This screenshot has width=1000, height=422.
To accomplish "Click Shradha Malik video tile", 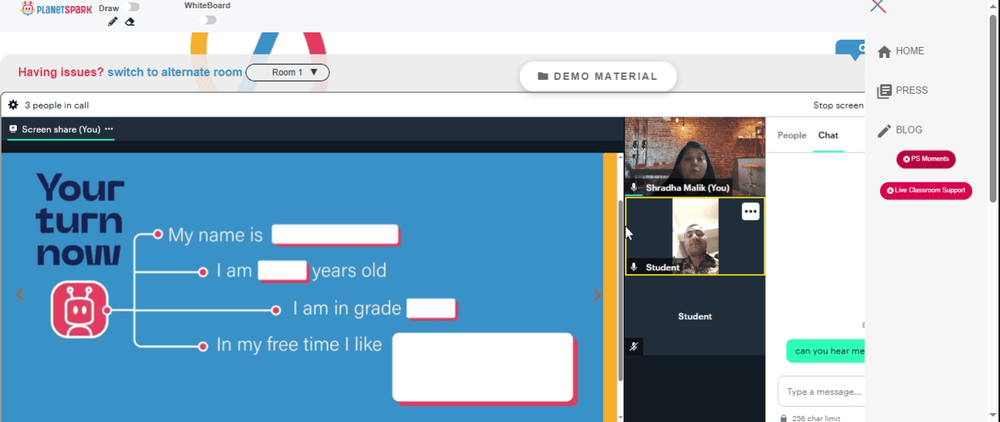I will coord(695,156).
